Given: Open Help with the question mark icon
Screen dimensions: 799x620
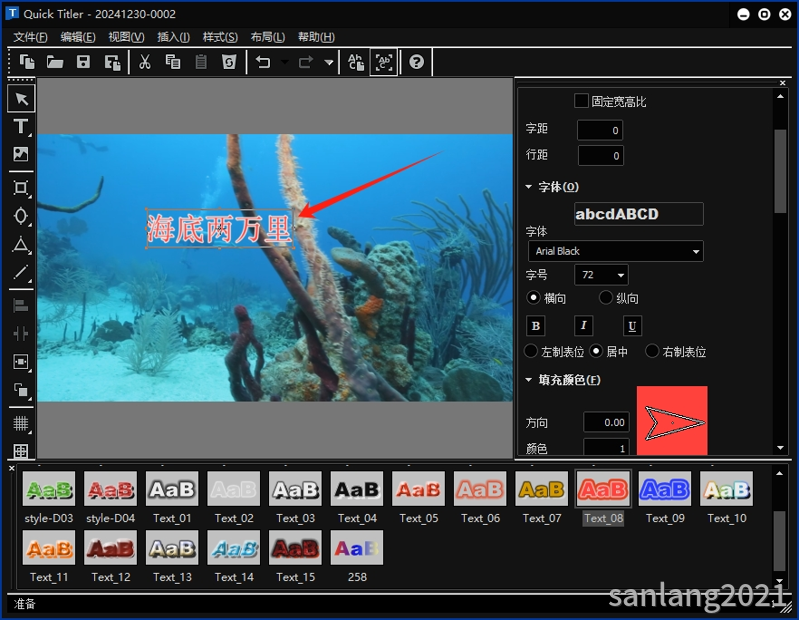Looking at the screenshot, I should coord(416,62).
